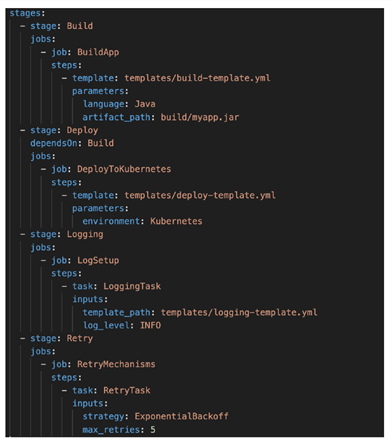The image size is (392, 448).
Task: Click the 'dependsOn' key
Action: tap(54, 143)
